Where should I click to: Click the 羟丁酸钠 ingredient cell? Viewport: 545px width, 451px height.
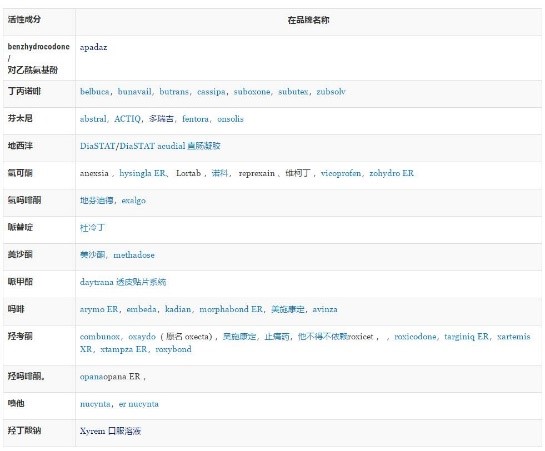tap(39, 433)
